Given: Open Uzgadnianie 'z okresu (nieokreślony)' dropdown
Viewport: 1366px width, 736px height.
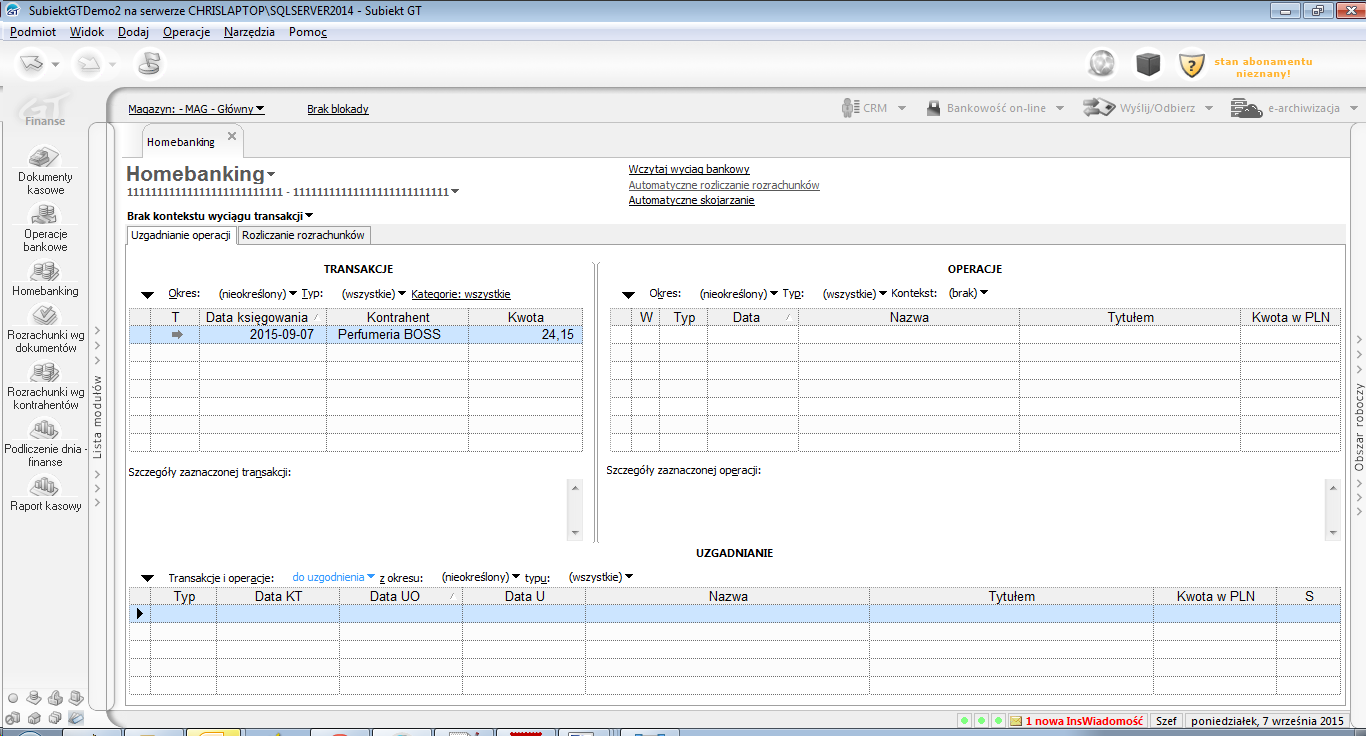Looking at the screenshot, I should point(481,578).
